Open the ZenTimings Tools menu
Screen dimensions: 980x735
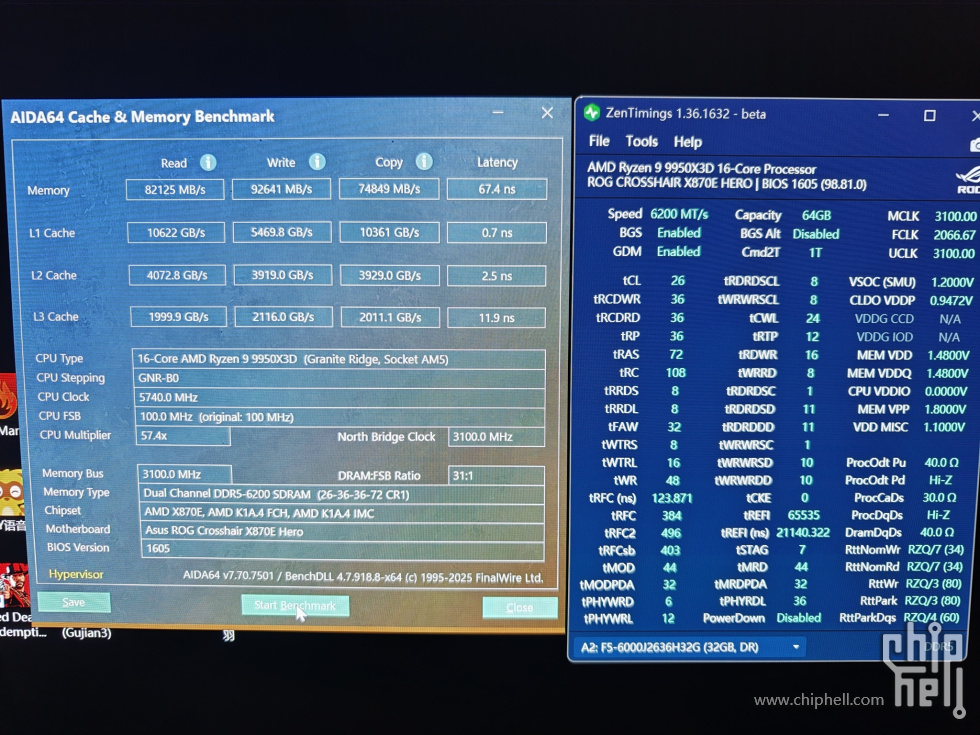[x=642, y=142]
